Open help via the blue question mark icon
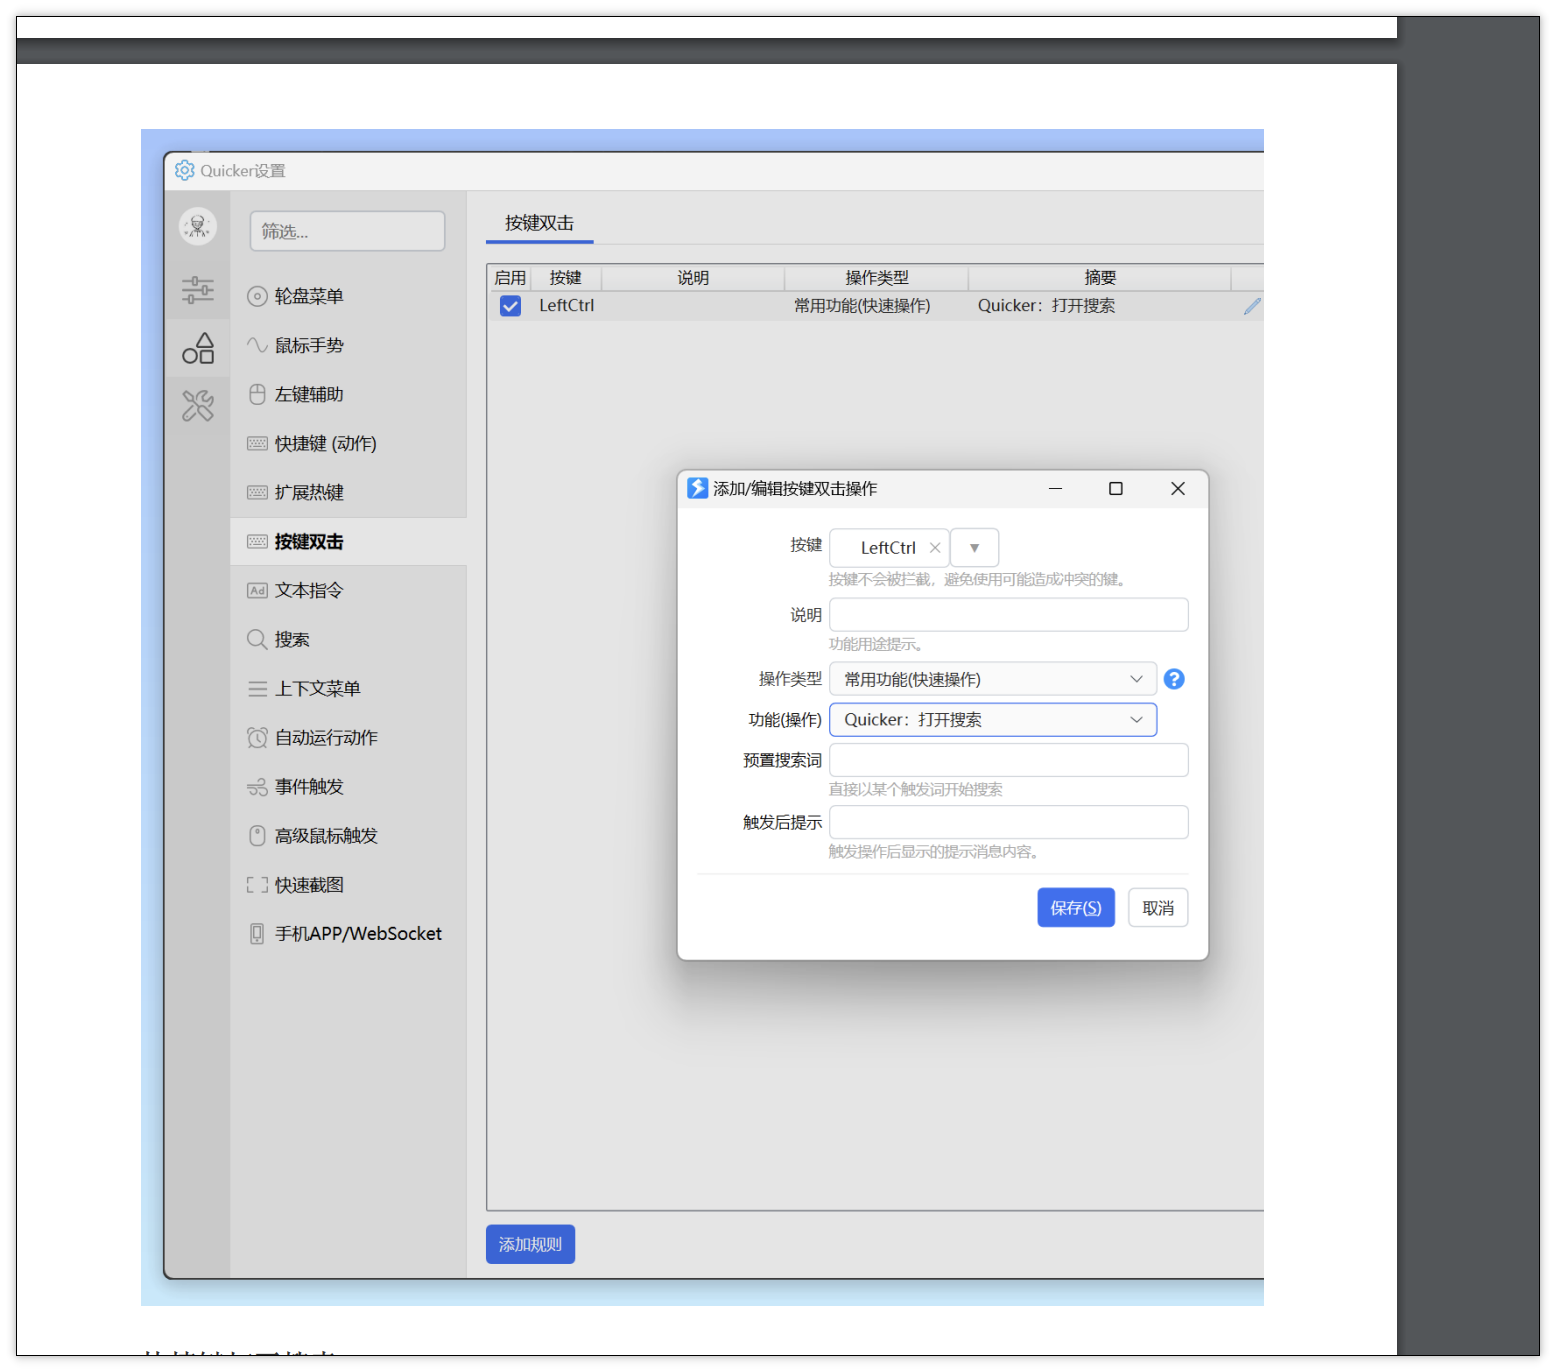 [x=1174, y=679]
